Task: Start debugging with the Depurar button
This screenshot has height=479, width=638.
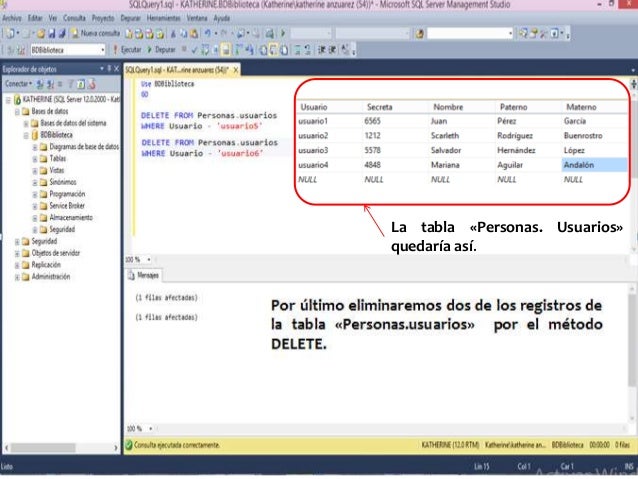Action: [161, 50]
